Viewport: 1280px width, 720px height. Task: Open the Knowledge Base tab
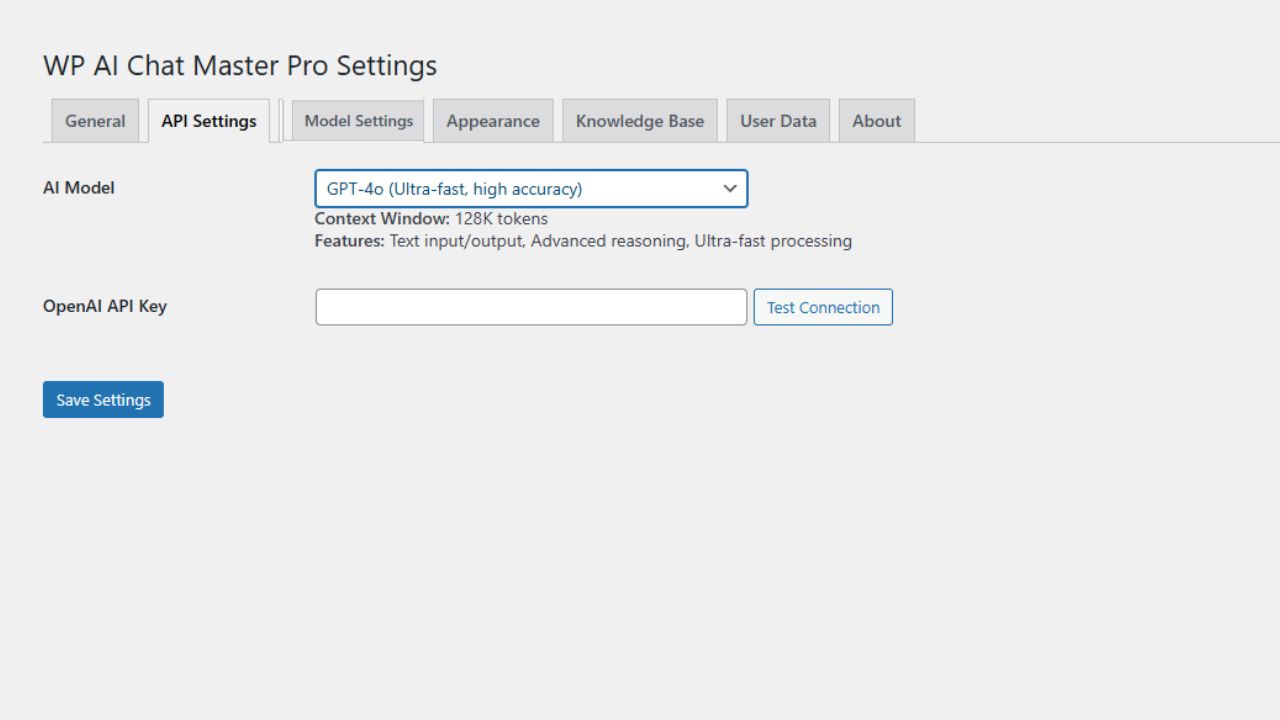coord(640,121)
